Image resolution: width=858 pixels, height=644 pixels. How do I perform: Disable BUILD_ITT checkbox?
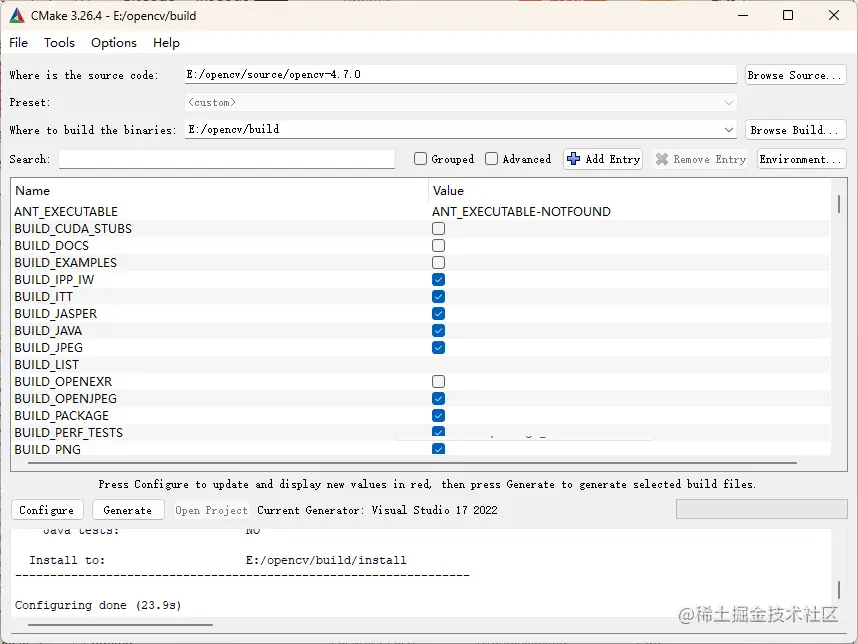click(x=438, y=297)
